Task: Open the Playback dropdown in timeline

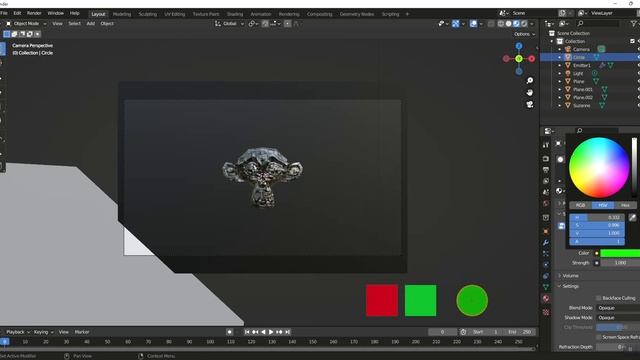Action: 18,332
